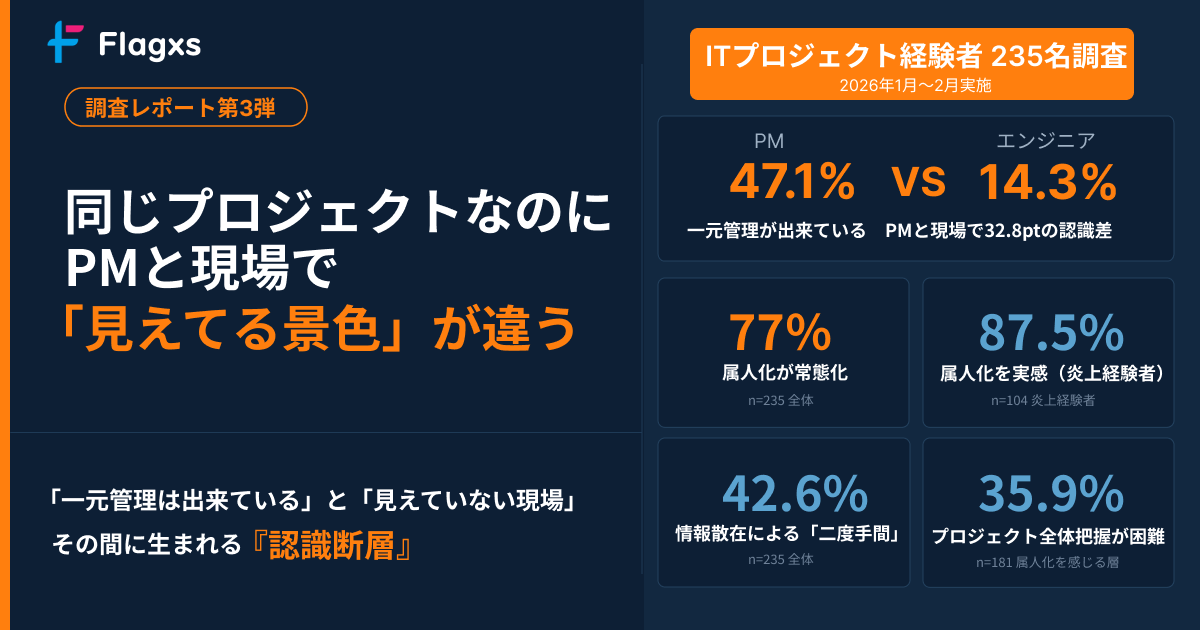Image resolution: width=1200 pixels, height=630 pixels.
Task: Click the orange ITプロジェクト経験者 235名調査 banner
Action: click(912, 64)
